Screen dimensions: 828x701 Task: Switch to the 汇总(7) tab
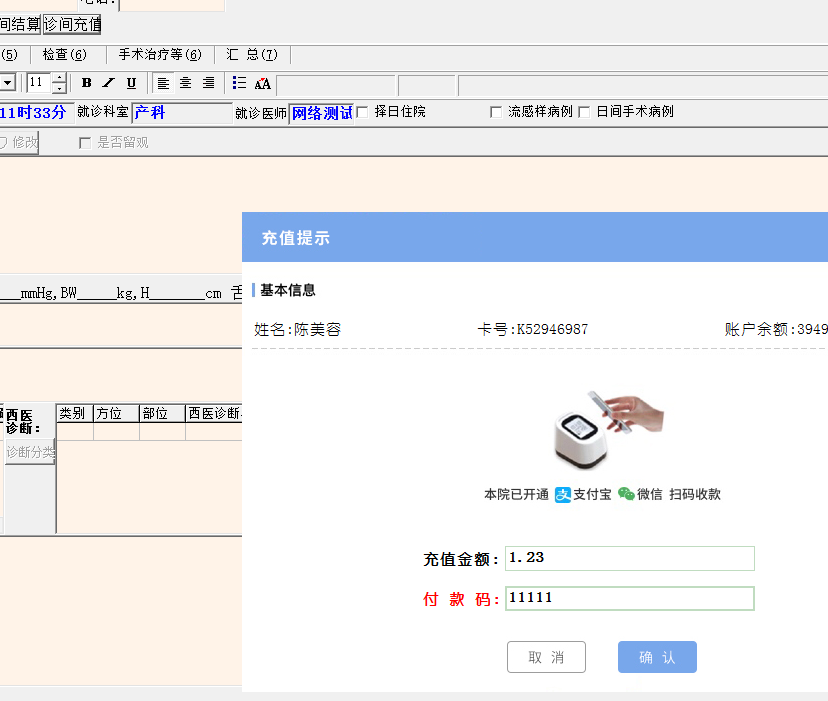pos(252,54)
